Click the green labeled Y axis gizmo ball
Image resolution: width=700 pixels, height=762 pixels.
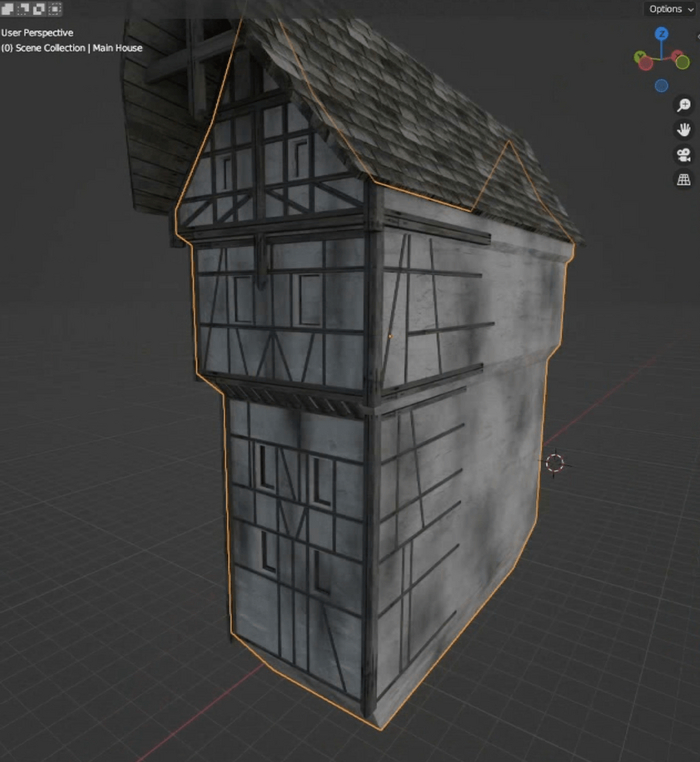point(638,56)
